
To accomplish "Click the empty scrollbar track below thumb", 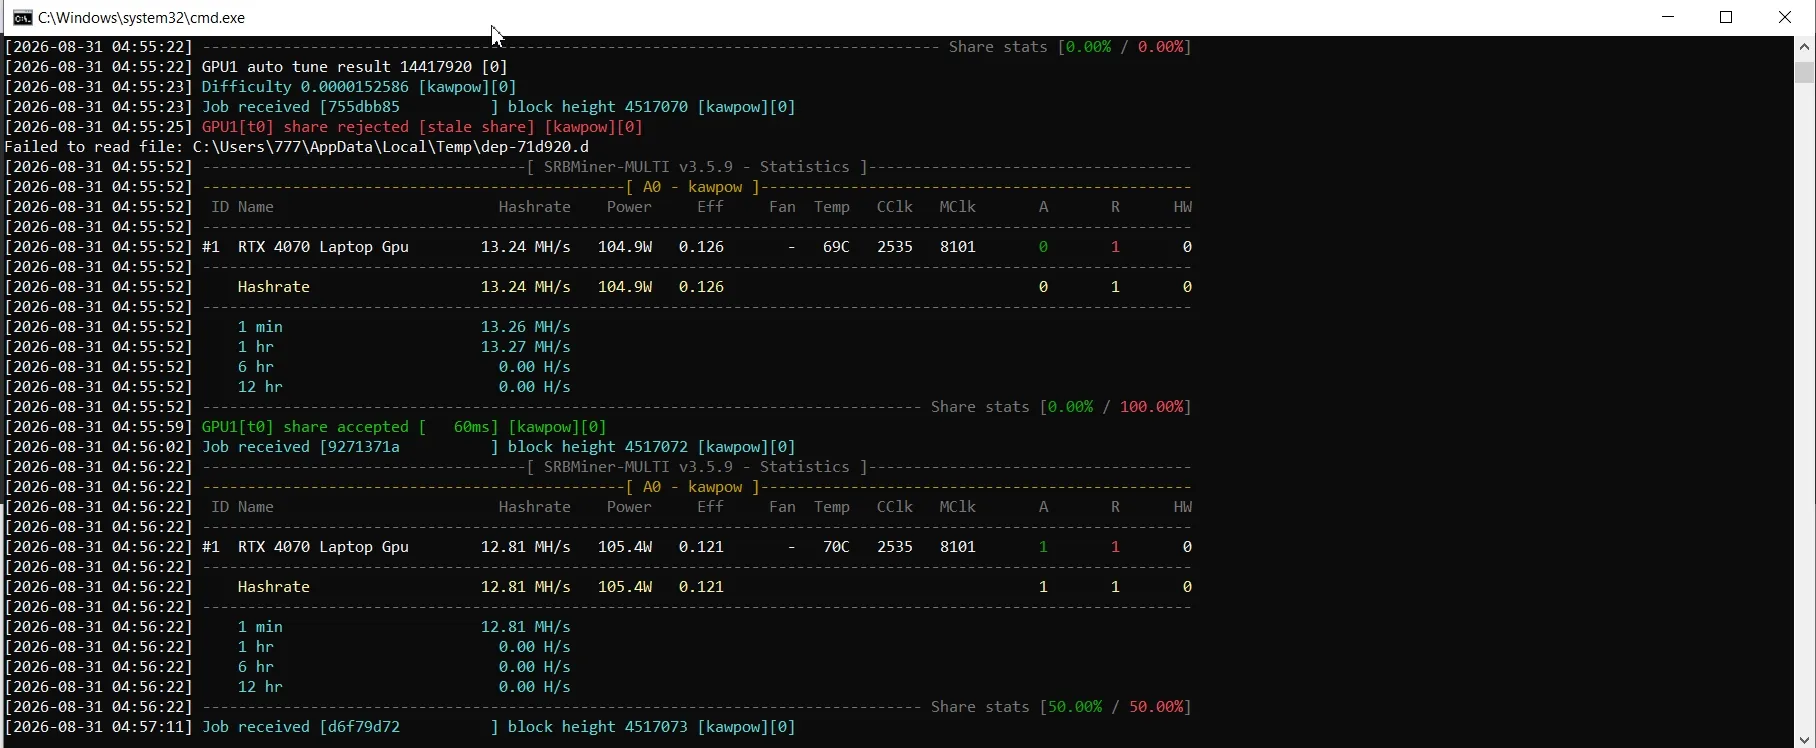I will click(x=1805, y=400).
